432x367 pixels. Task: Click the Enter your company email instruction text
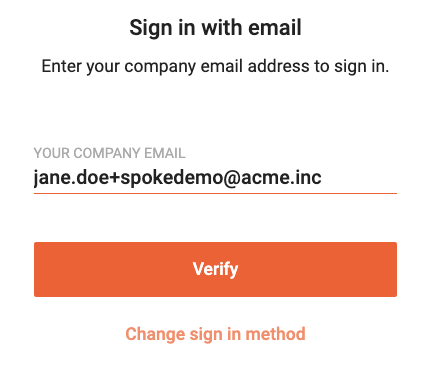point(215,66)
